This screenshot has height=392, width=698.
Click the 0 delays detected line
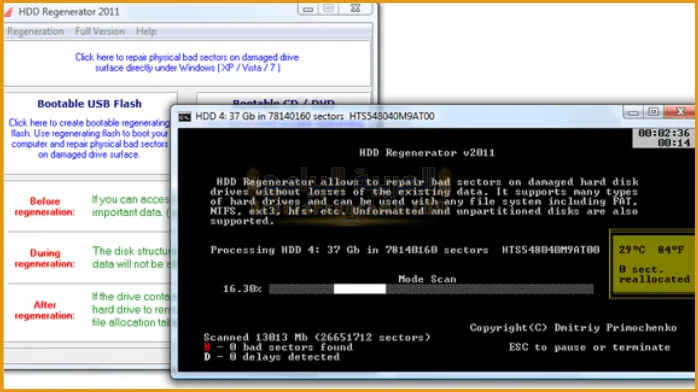coord(272,357)
